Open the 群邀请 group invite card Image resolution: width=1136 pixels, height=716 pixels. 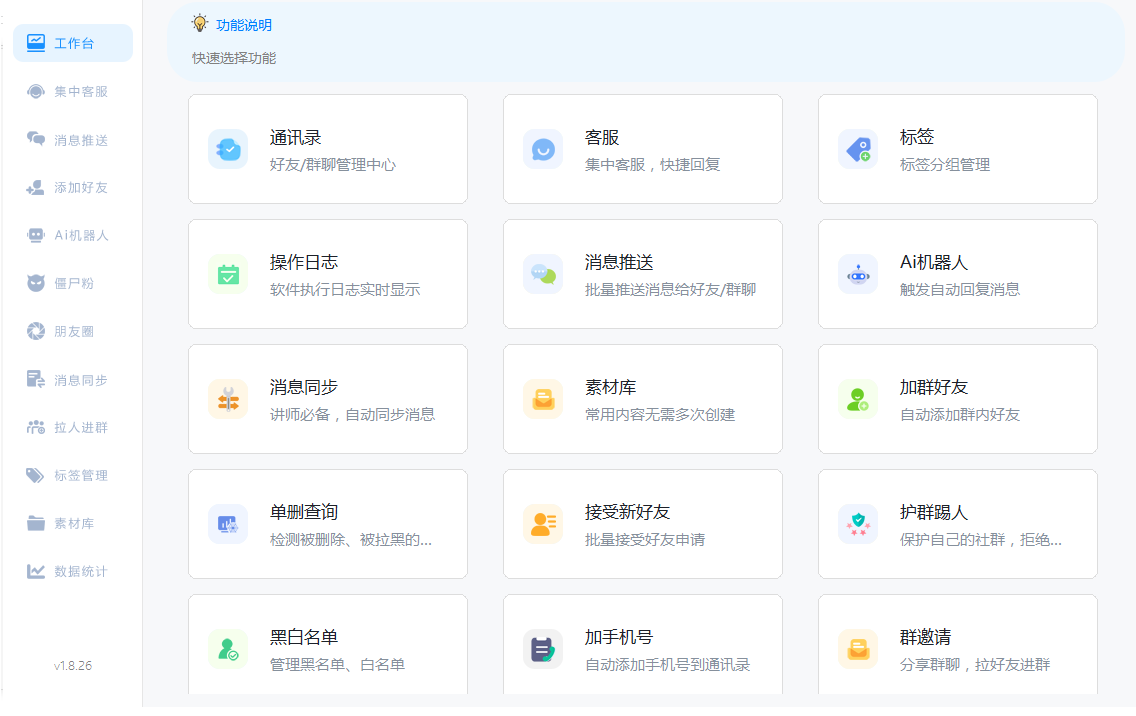957,648
